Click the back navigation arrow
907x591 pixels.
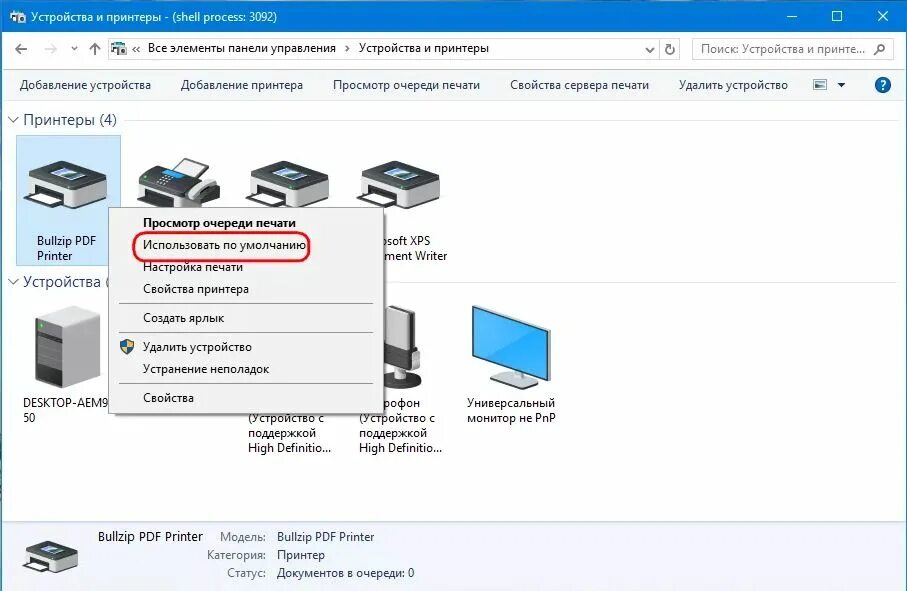coord(20,47)
